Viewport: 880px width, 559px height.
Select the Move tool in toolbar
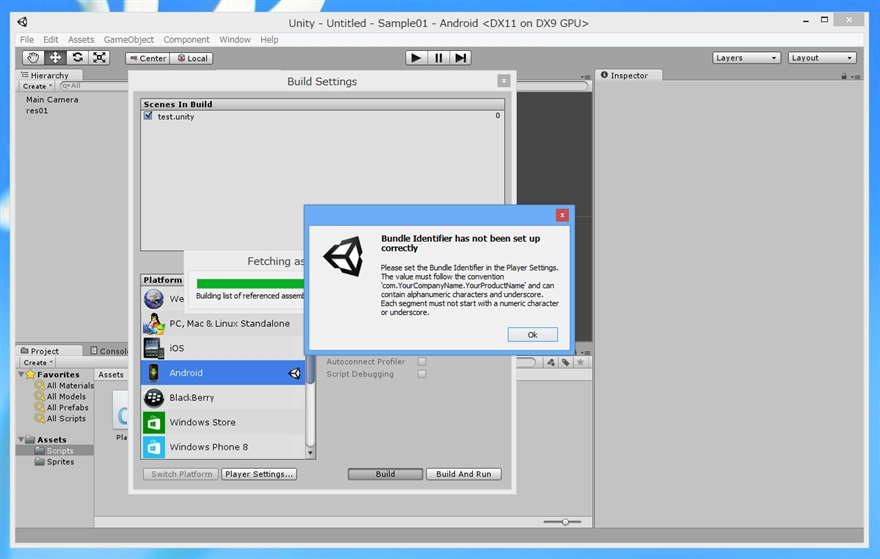pos(55,58)
